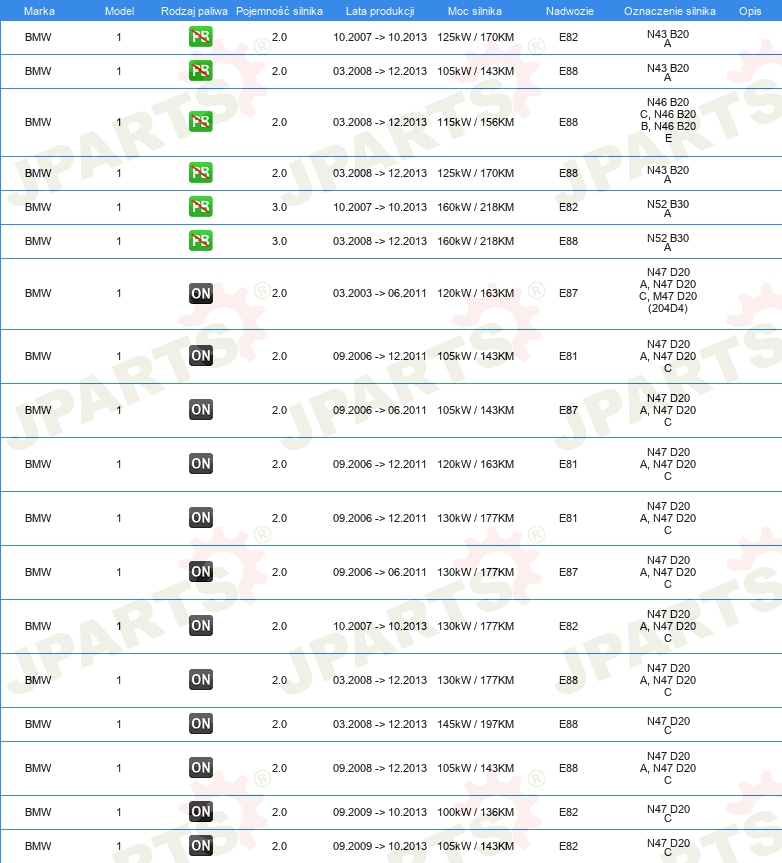
Task: Click the 03.2003 -> 06.2011 production years cell
Action: (380, 293)
